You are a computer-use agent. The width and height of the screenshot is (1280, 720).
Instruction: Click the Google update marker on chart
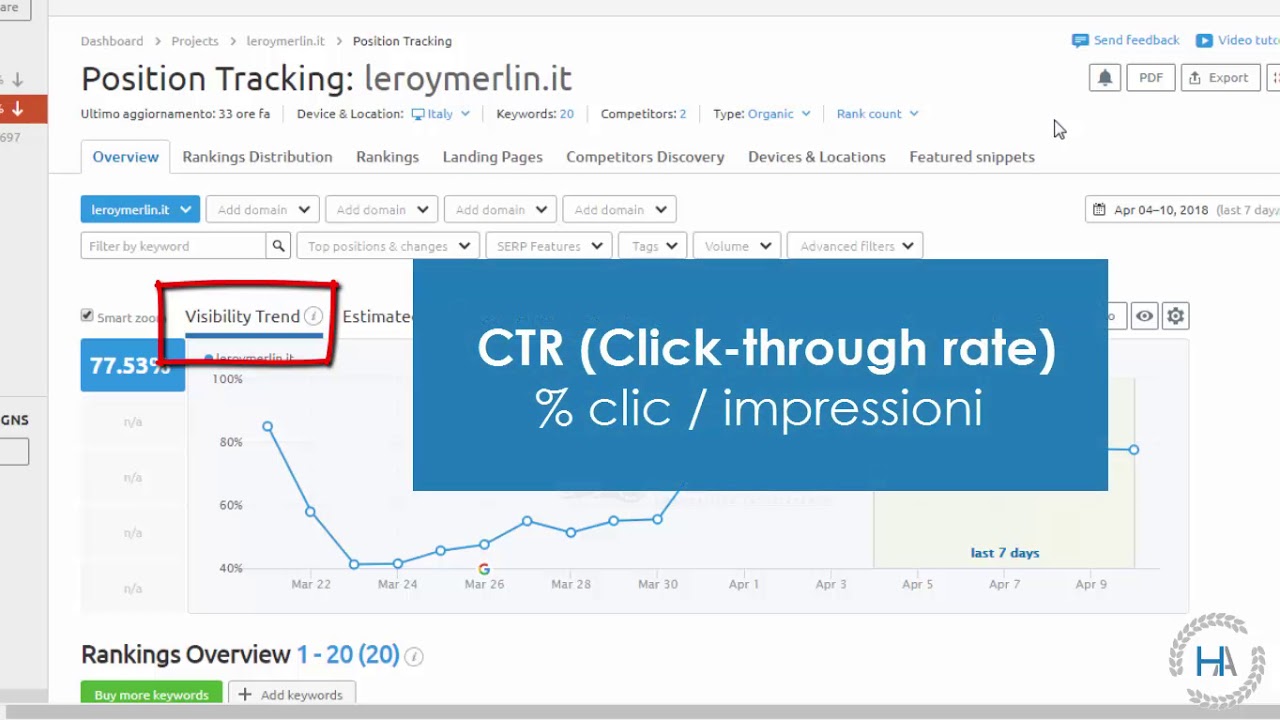[x=484, y=569]
